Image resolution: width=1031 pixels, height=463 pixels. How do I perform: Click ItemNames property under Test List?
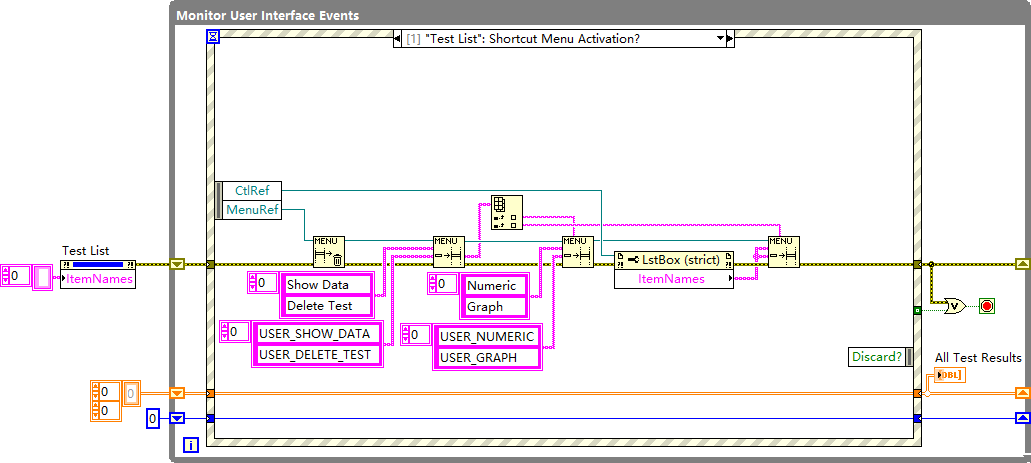pyautogui.click(x=98, y=279)
